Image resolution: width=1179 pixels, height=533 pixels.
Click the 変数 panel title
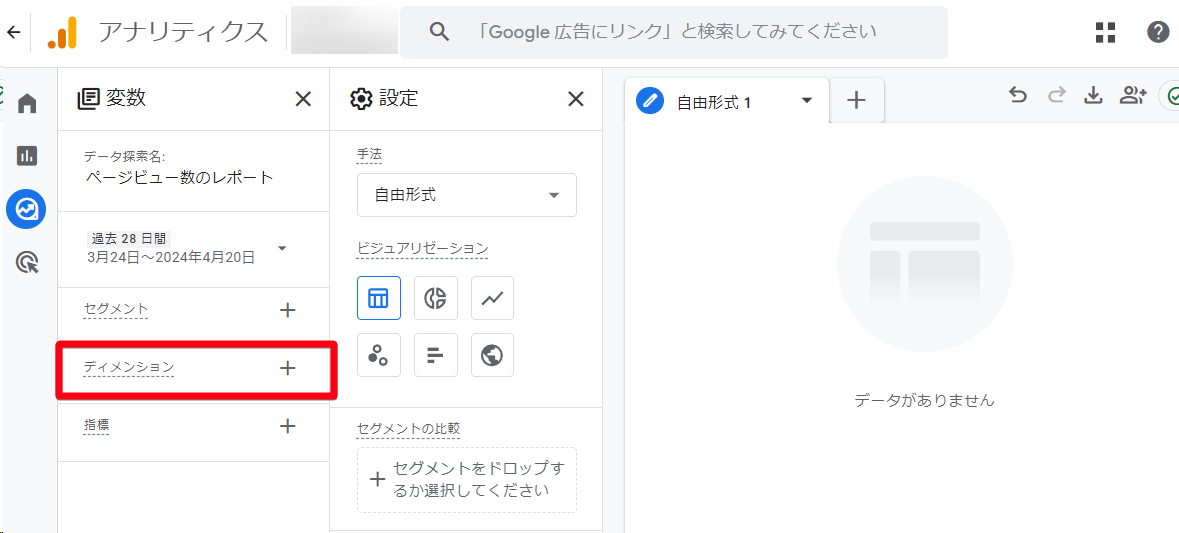(126, 98)
